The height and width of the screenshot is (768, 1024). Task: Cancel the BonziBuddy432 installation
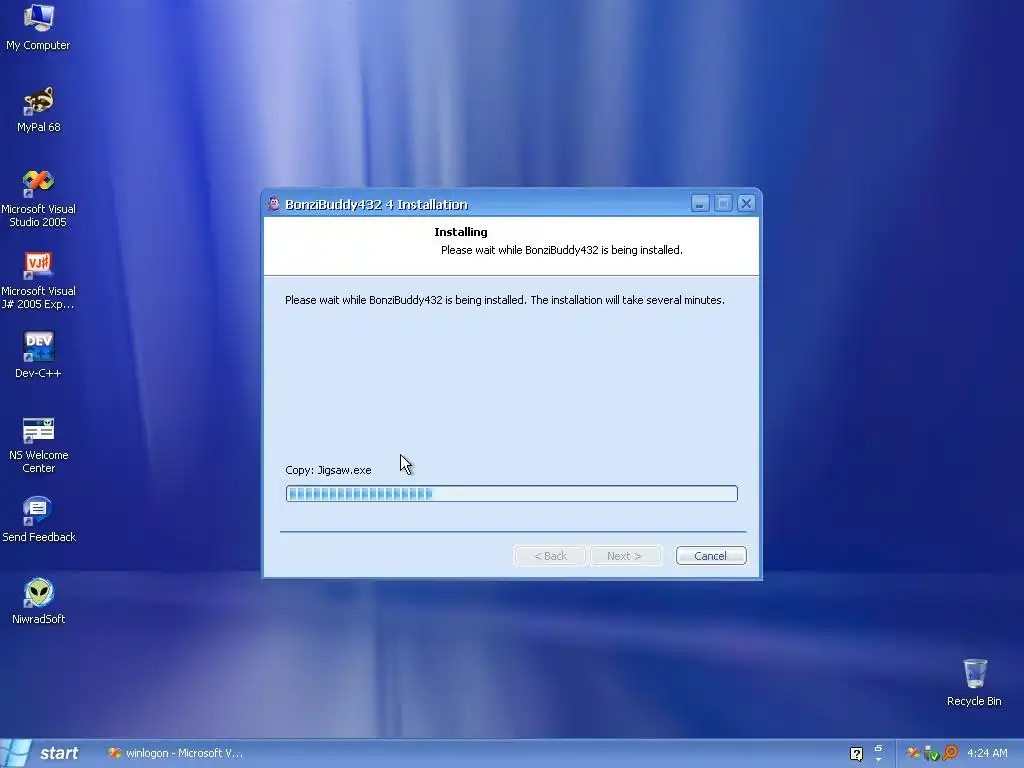(711, 556)
